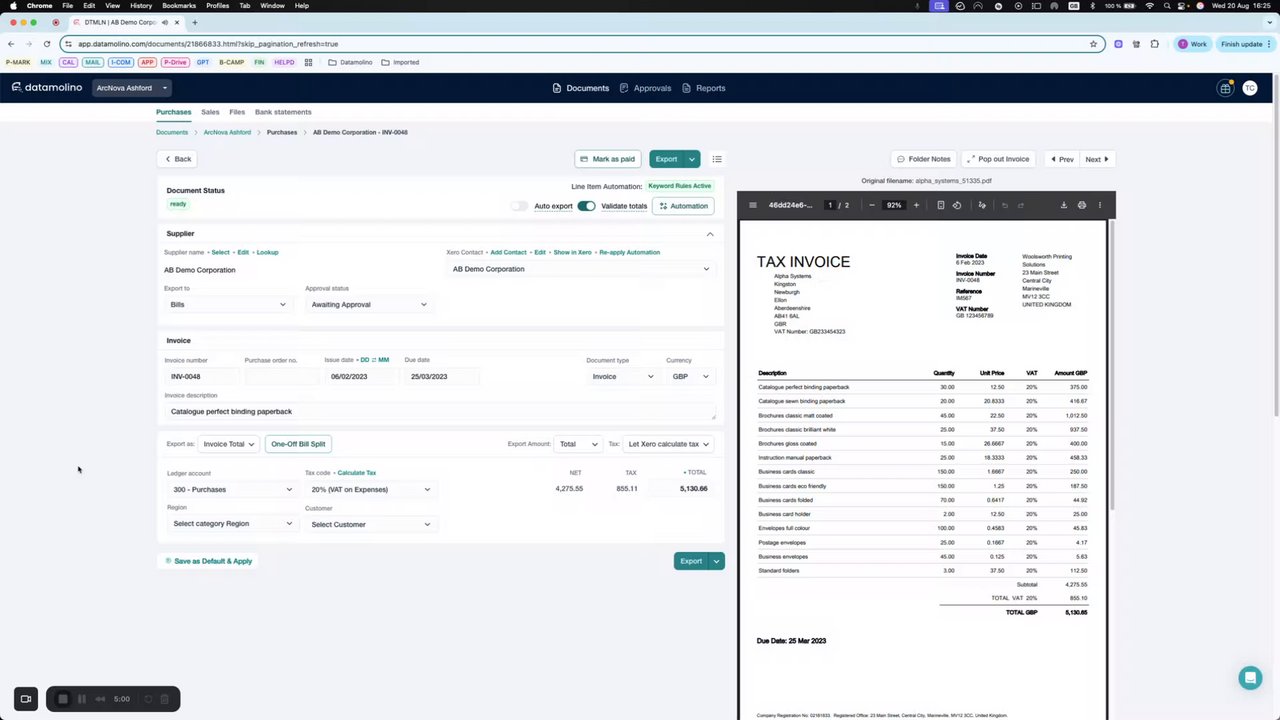Screen dimensions: 1280x720
Task: Open PDF viewer more actions menu
Action: point(1100,205)
